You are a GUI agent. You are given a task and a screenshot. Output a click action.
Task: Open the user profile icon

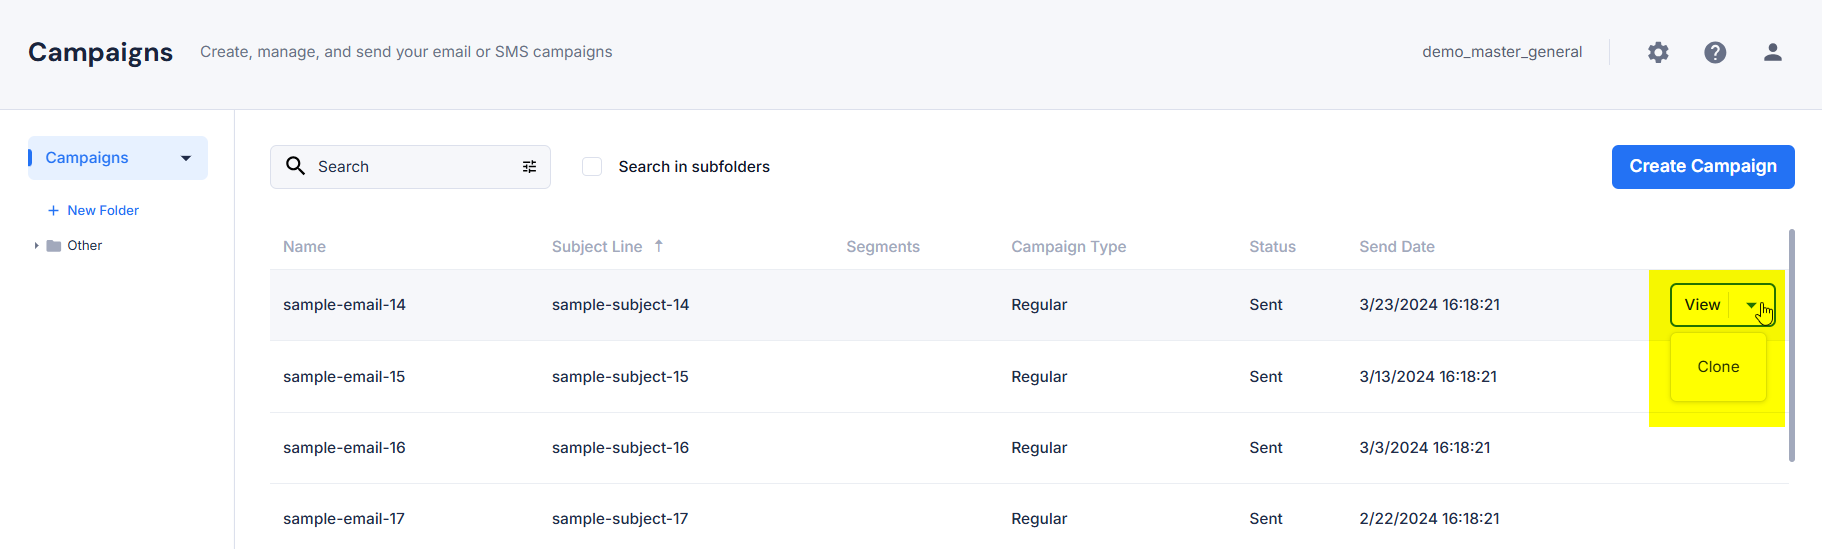1772,52
